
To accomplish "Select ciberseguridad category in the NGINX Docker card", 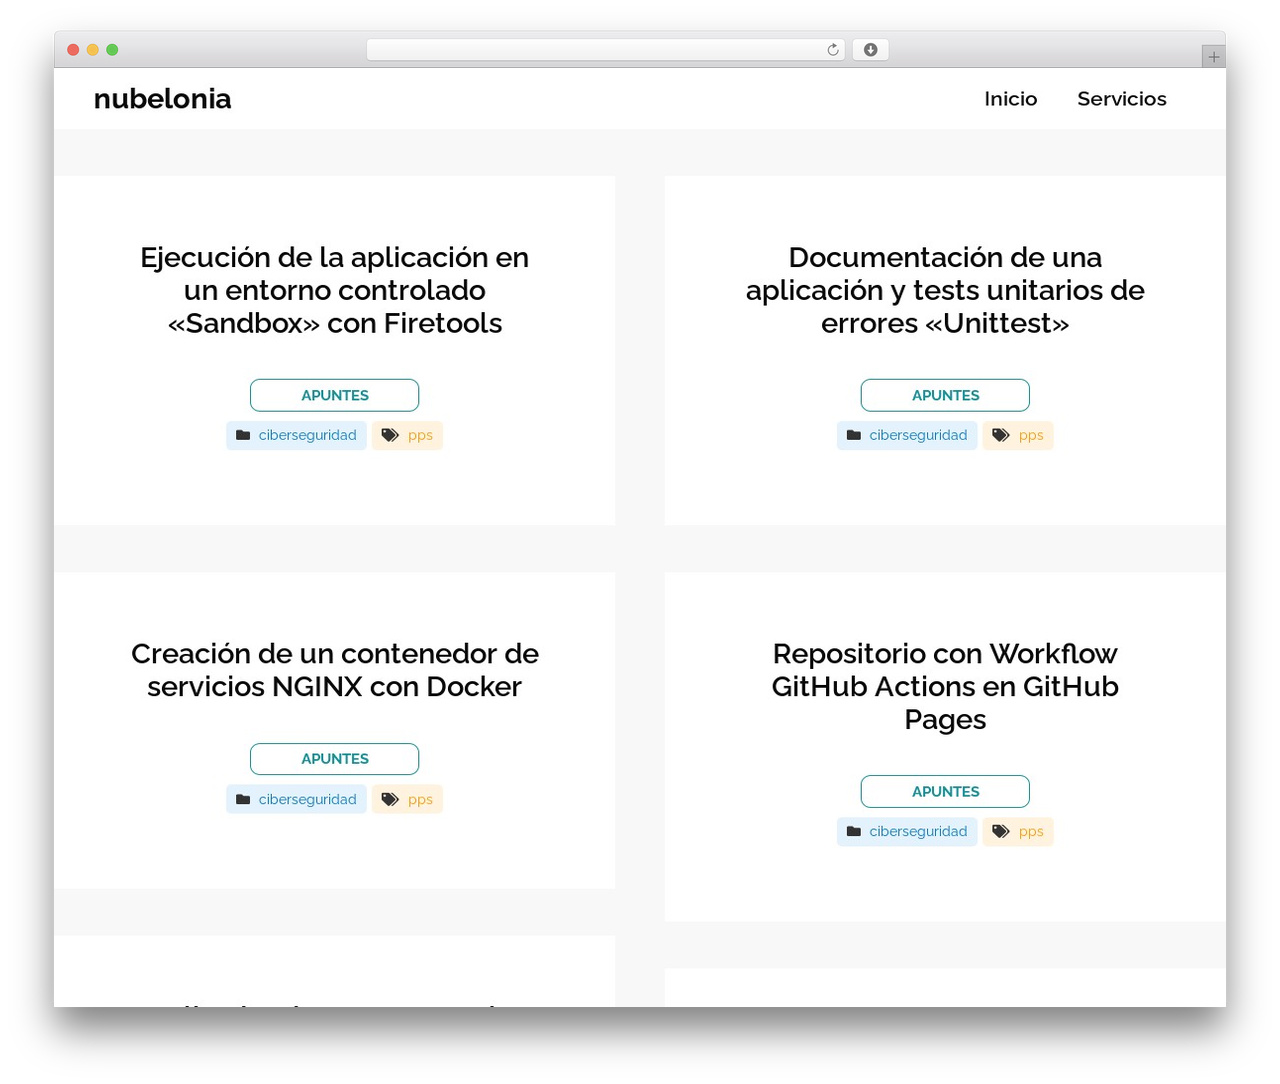I will tap(297, 799).
